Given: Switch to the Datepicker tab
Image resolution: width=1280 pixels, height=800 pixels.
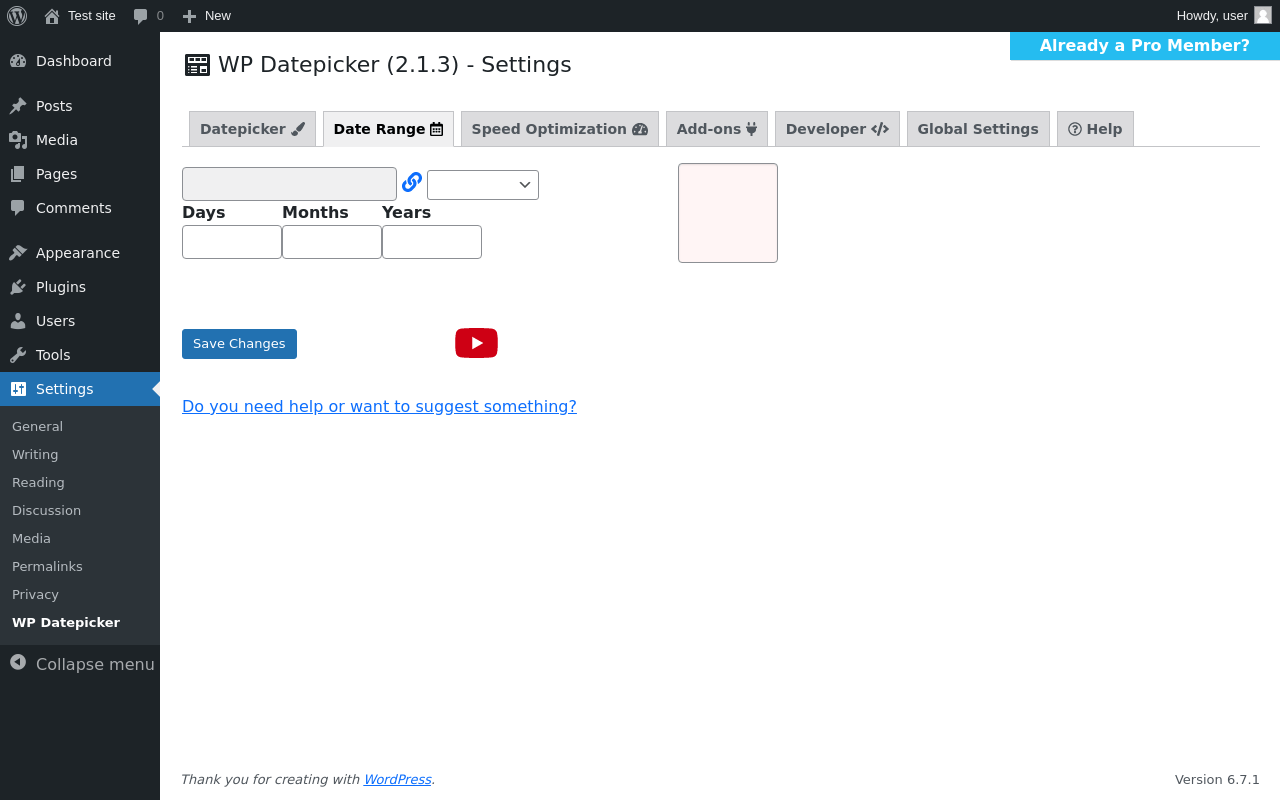Looking at the screenshot, I should click(x=252, y=129).
